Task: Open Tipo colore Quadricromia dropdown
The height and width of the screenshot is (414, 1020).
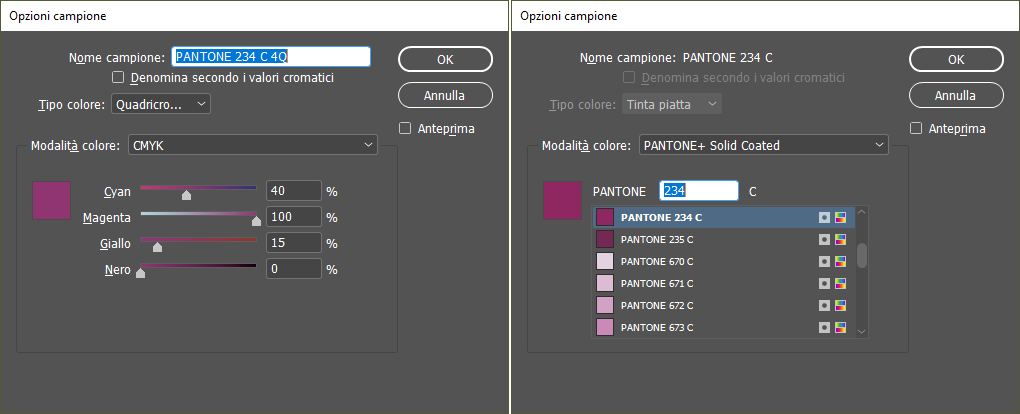Action: click(161, 104)
